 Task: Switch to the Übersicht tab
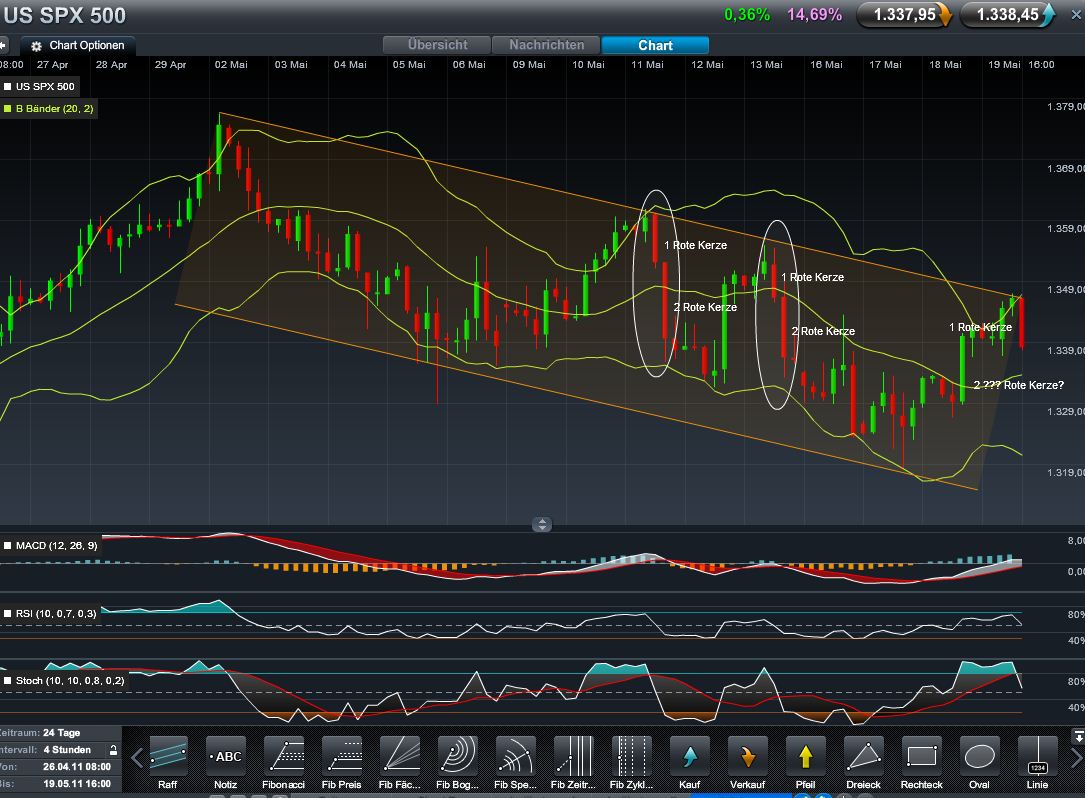click(x=437, y=45)
